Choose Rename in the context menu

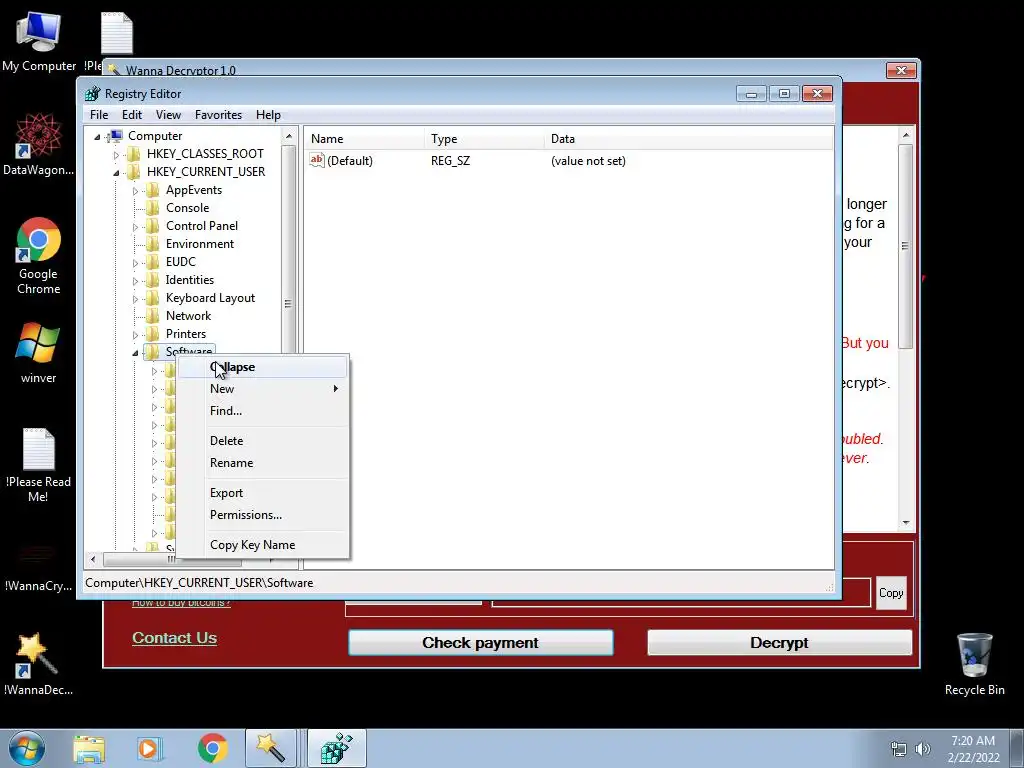tap(263, 463)
